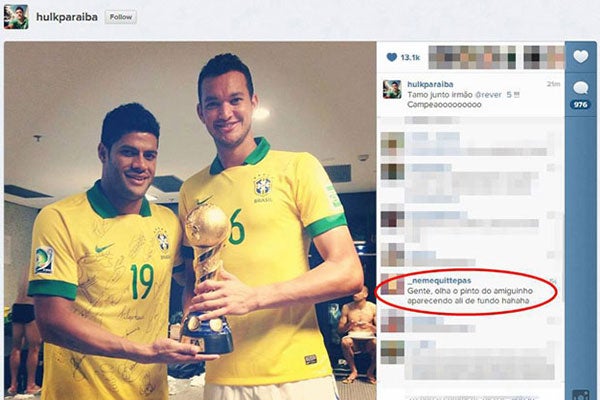Visit the _nemequittepas user profile link

[439, 281]
